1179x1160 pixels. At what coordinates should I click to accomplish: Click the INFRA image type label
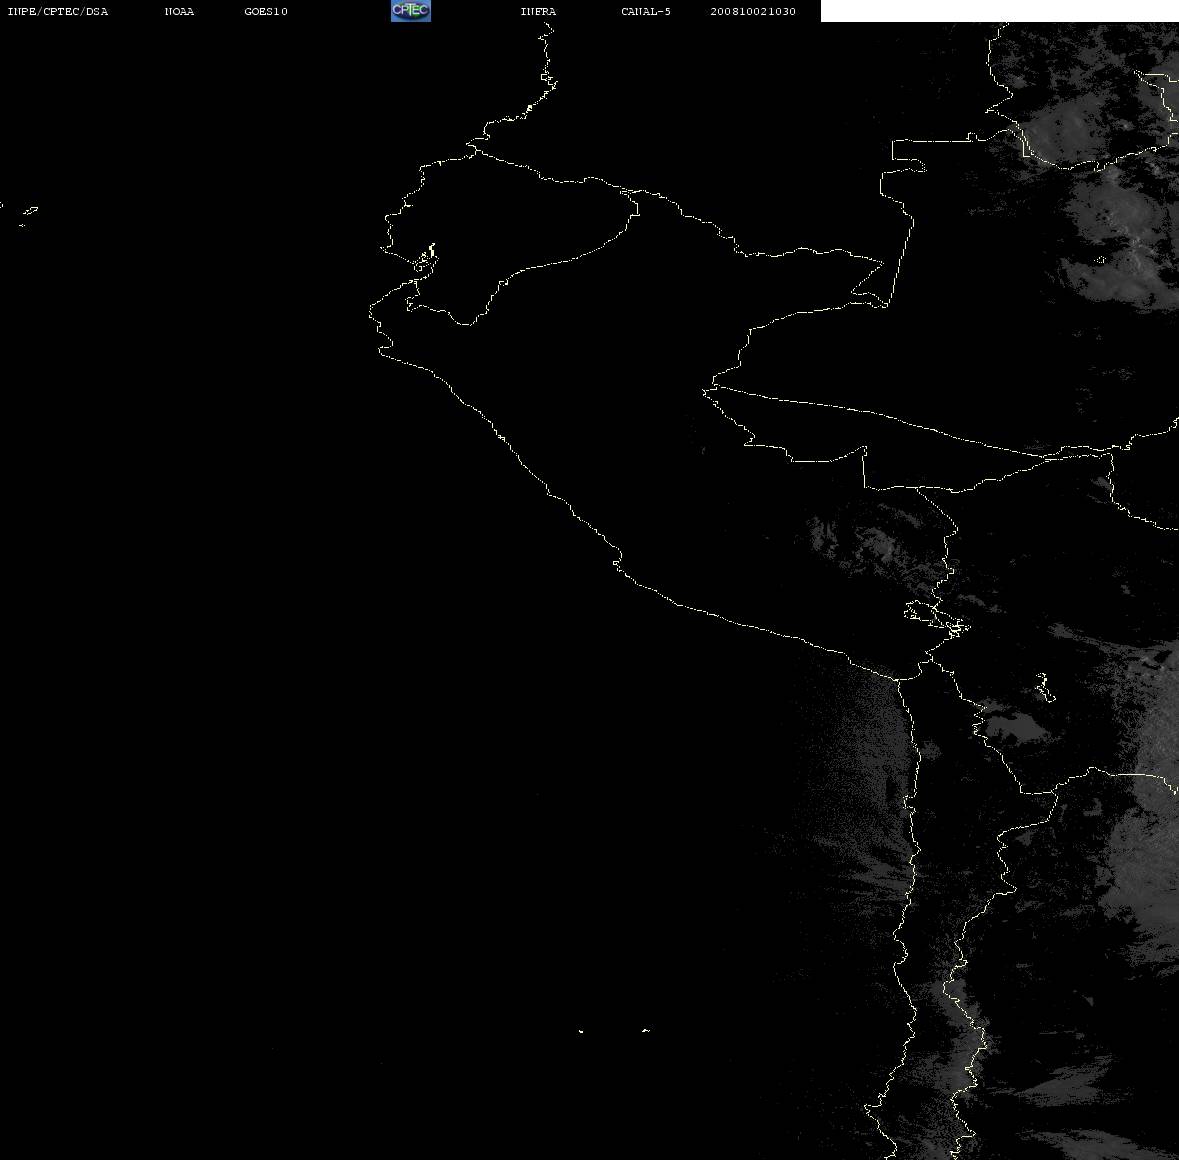click(x=538, y=11)
